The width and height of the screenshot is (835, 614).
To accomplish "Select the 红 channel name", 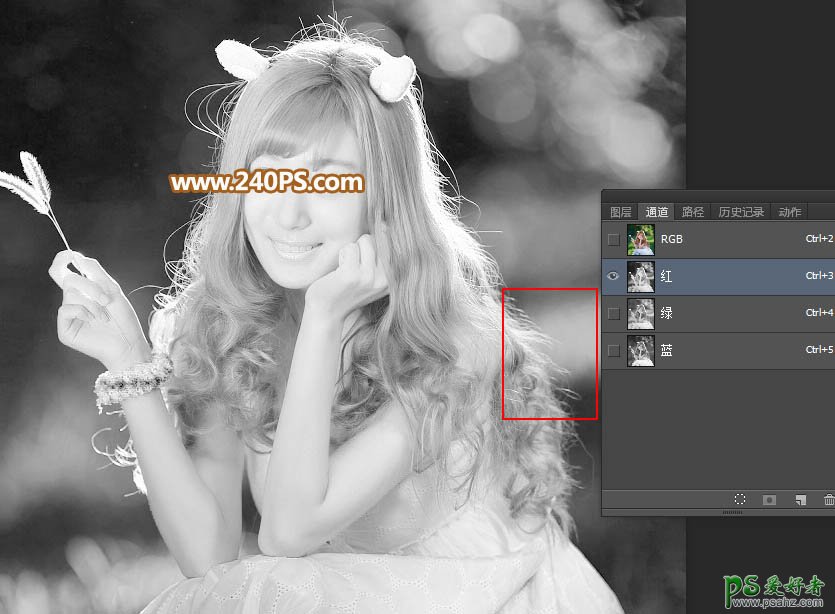I will (x=666, y=276).
